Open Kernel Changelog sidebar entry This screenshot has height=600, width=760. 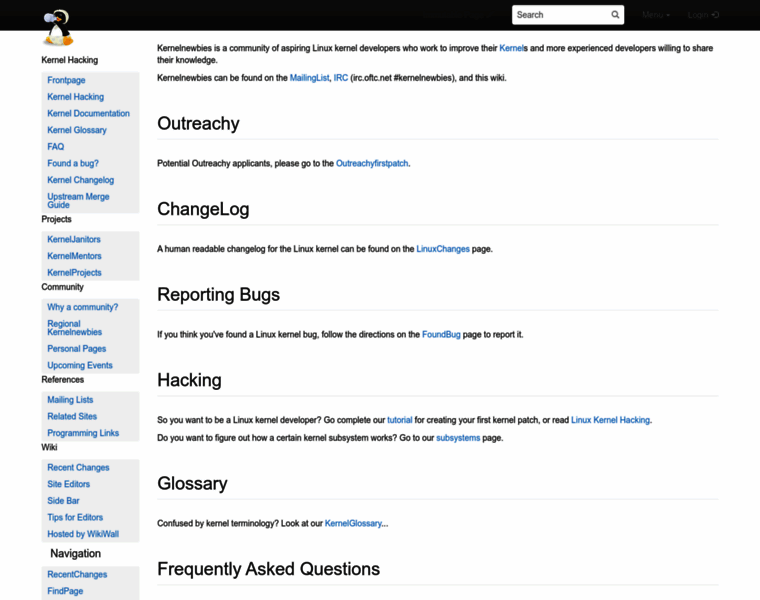pos(81,180)
